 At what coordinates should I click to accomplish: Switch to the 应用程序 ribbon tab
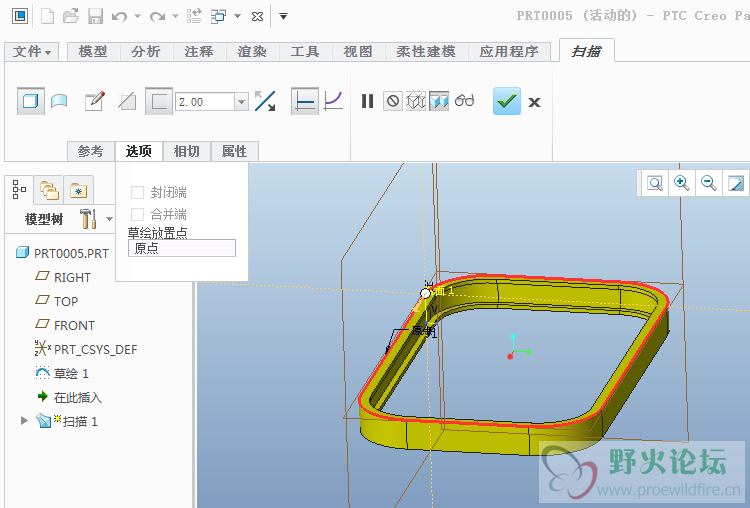[509, 52]
